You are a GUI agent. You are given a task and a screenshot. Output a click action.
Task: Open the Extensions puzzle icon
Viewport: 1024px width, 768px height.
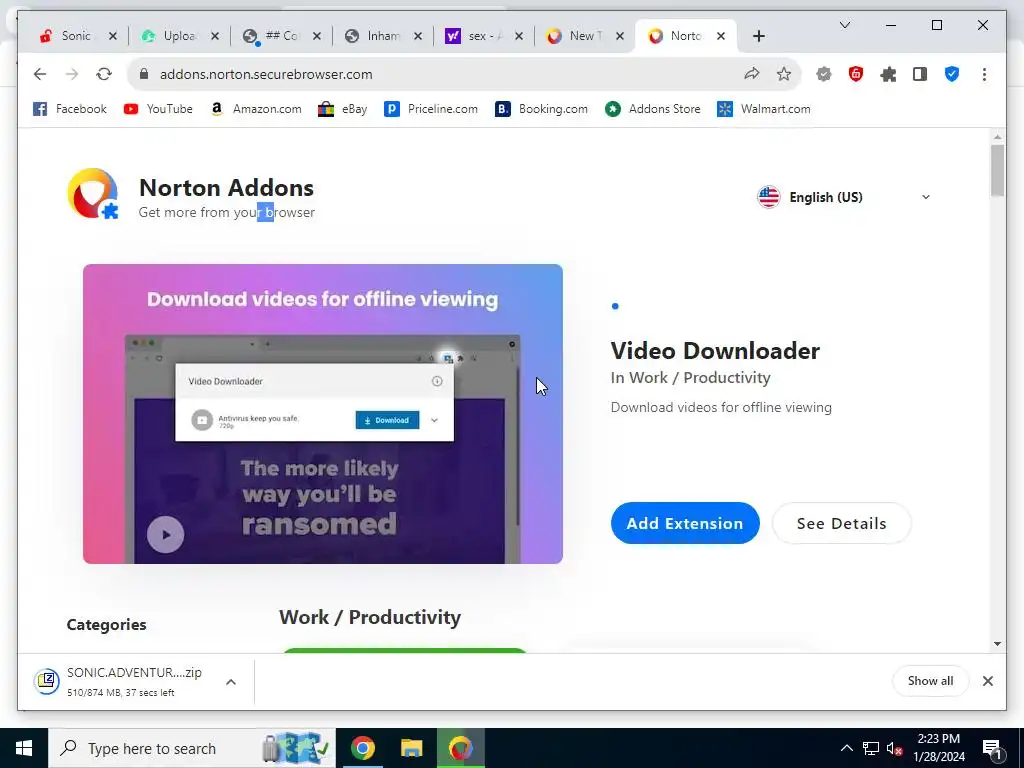888,74
